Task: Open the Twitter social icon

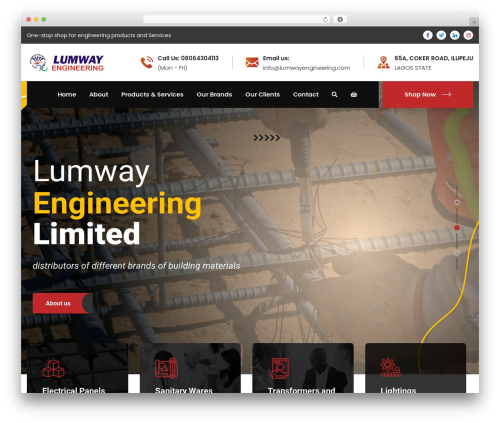Action: pos(441,35)
